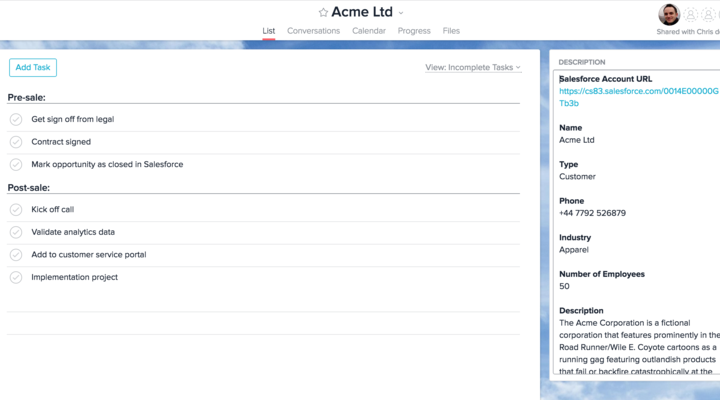Open the Files tab
The image size is (720, 400).
451,31
